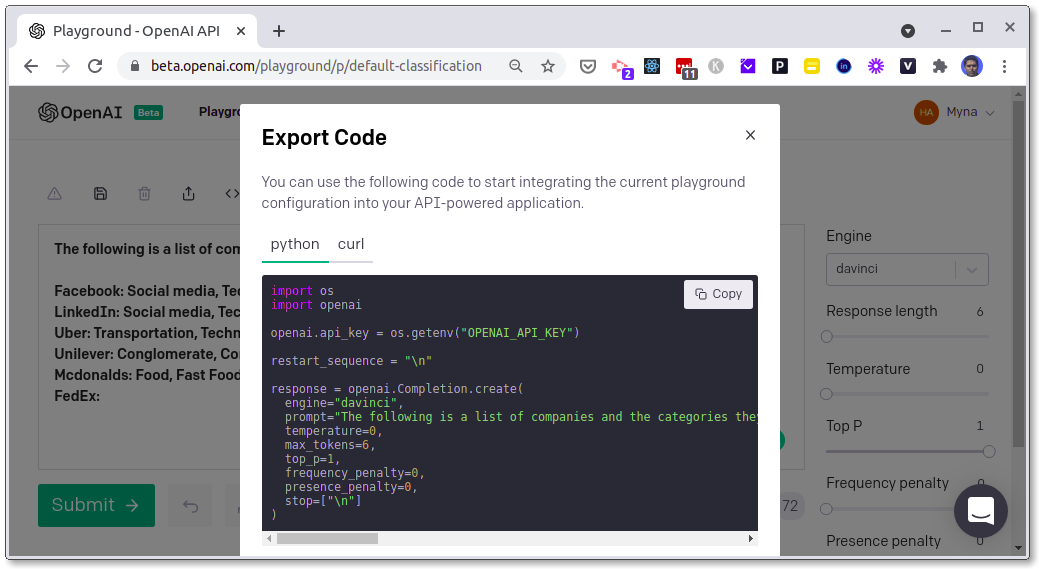Click the tab search dropdown arrow
This screenshot has height=569, width=1039.
908,31
